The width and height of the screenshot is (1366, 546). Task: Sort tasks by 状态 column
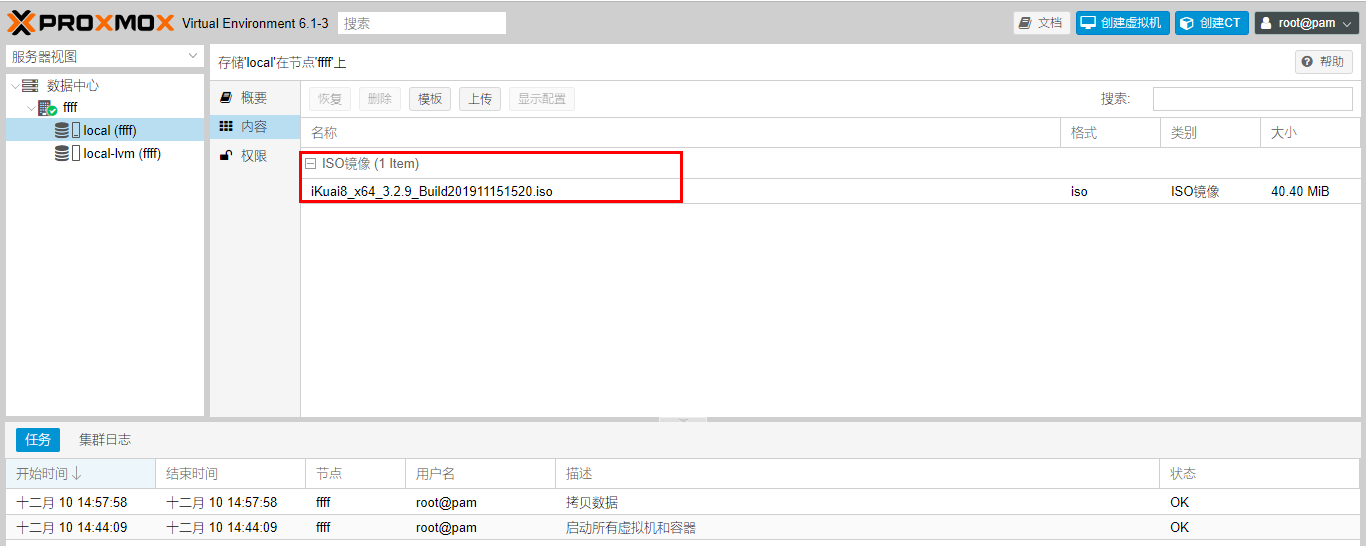[x=1260, y=474]
